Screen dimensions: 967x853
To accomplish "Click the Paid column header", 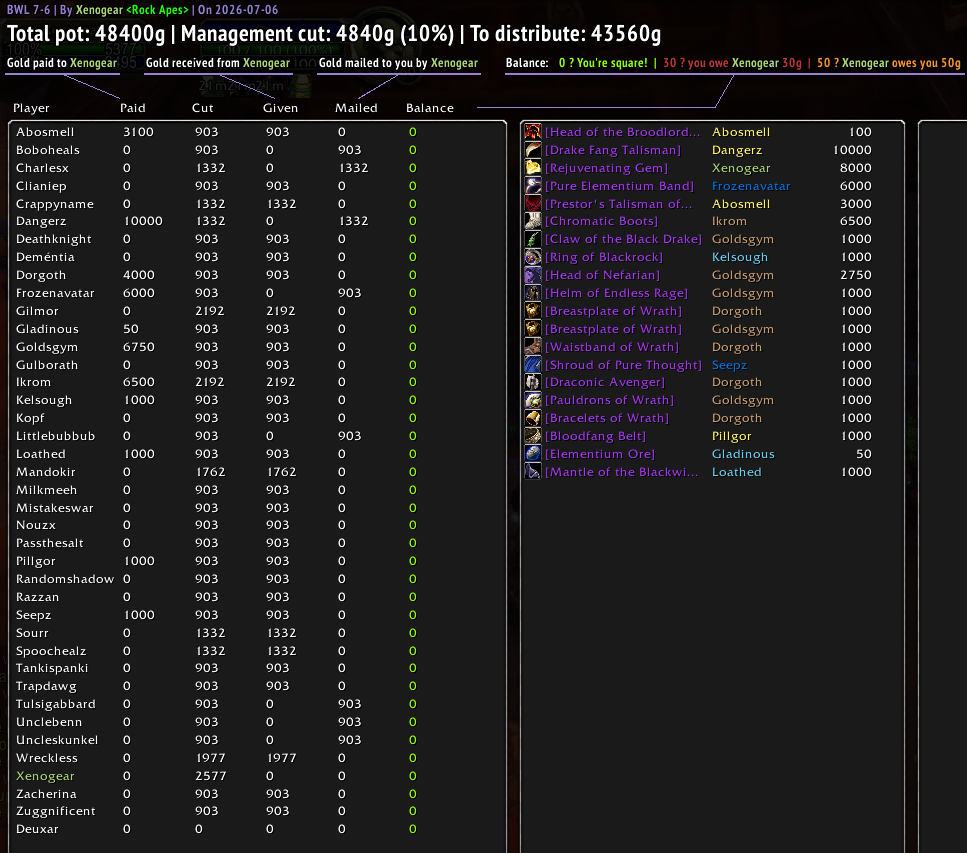I will (x=133, y=108).
